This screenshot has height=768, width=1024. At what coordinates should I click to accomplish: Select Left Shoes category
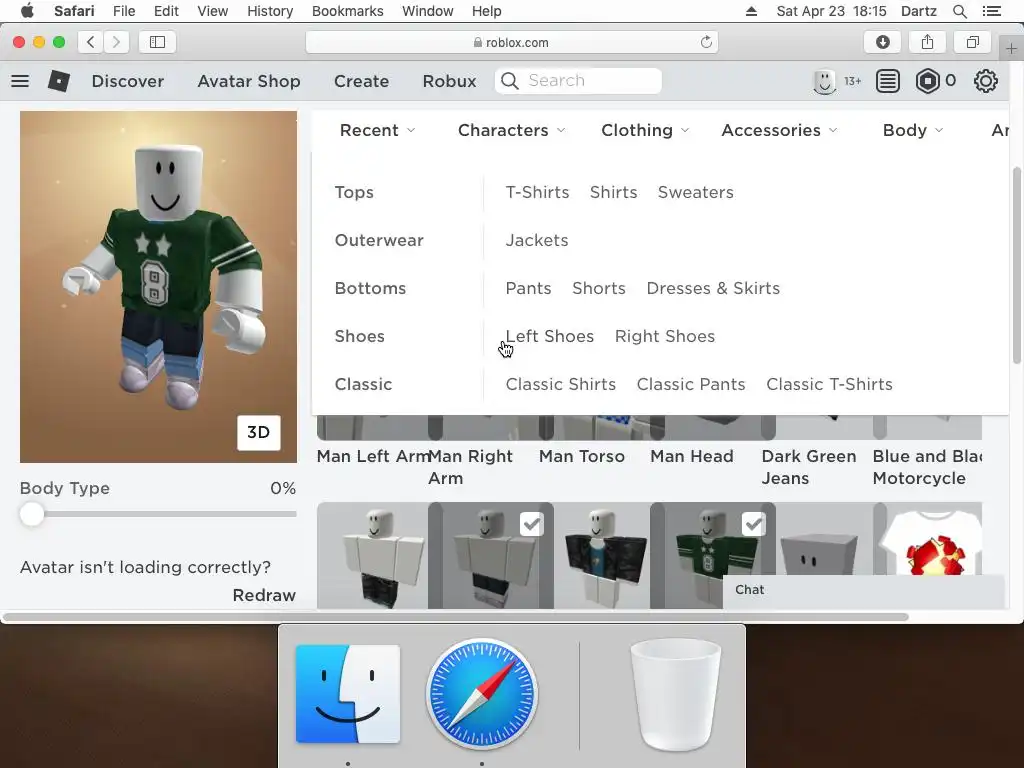click(x=550, y=336)
